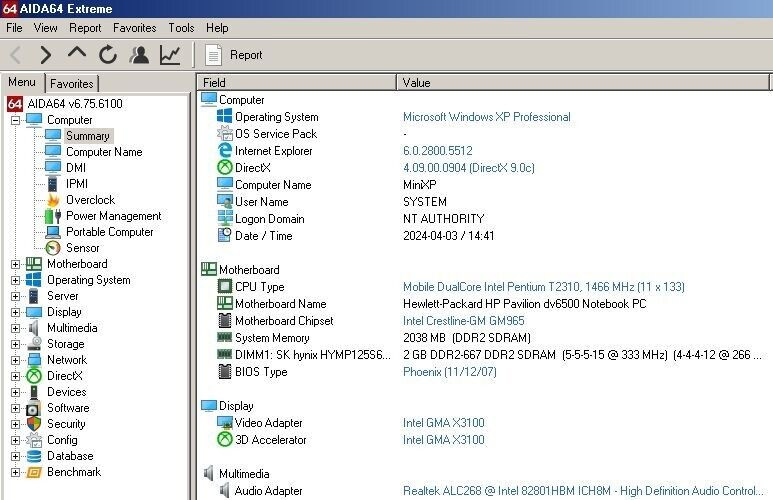Select the DMI tree item
Viewport: 773px width, 500px height.
tap(76, 168)
